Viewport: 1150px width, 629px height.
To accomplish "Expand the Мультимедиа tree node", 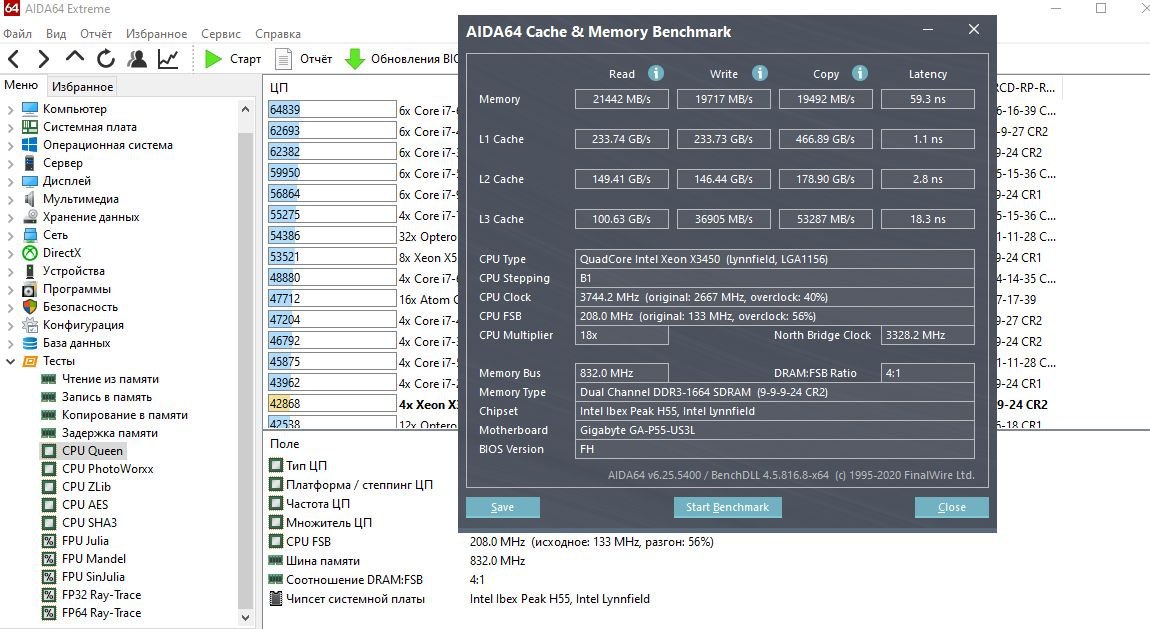I will pyautogui.click(x=10, y=199).
